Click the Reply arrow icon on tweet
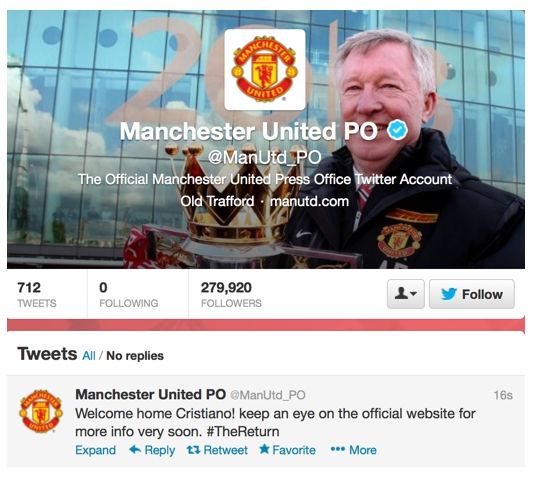Screen dimensions: 533x482 click(x=135, y=450)
